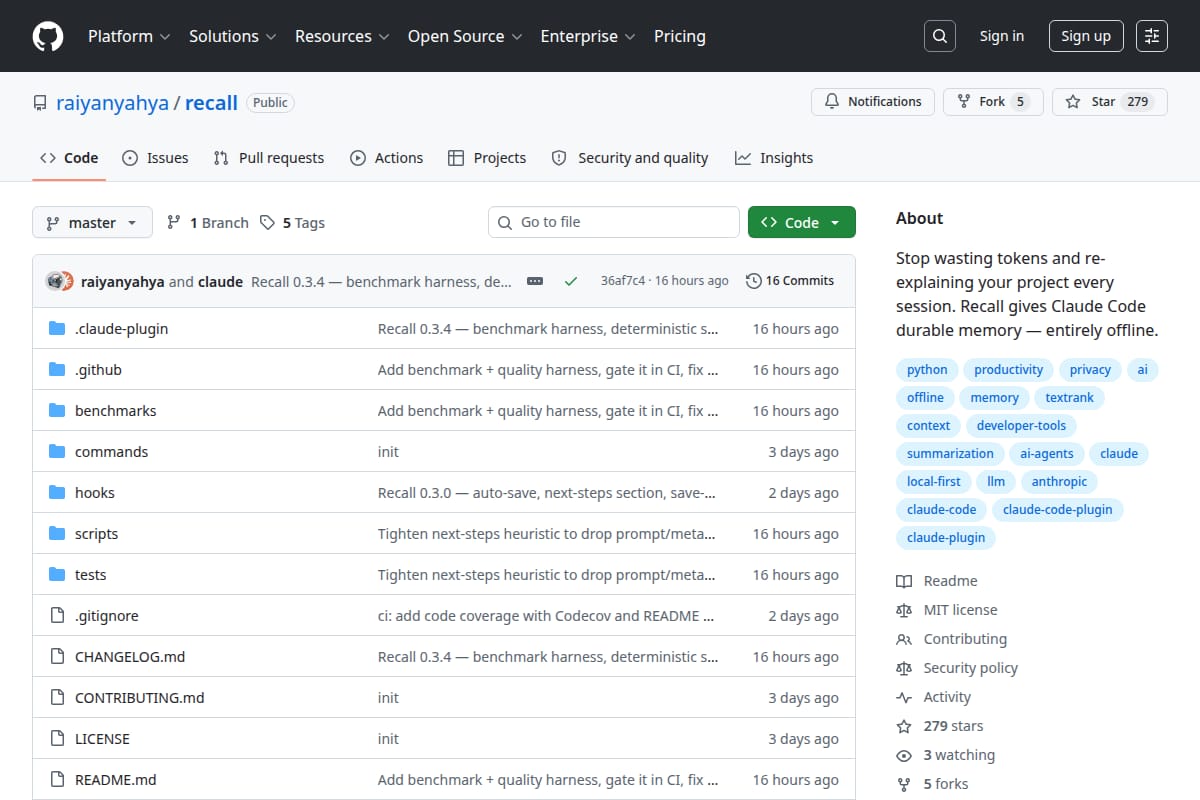This screenshot has height=800, width=1200.
Task: Open commit hash 36af7c4
Action: [623, 281]
